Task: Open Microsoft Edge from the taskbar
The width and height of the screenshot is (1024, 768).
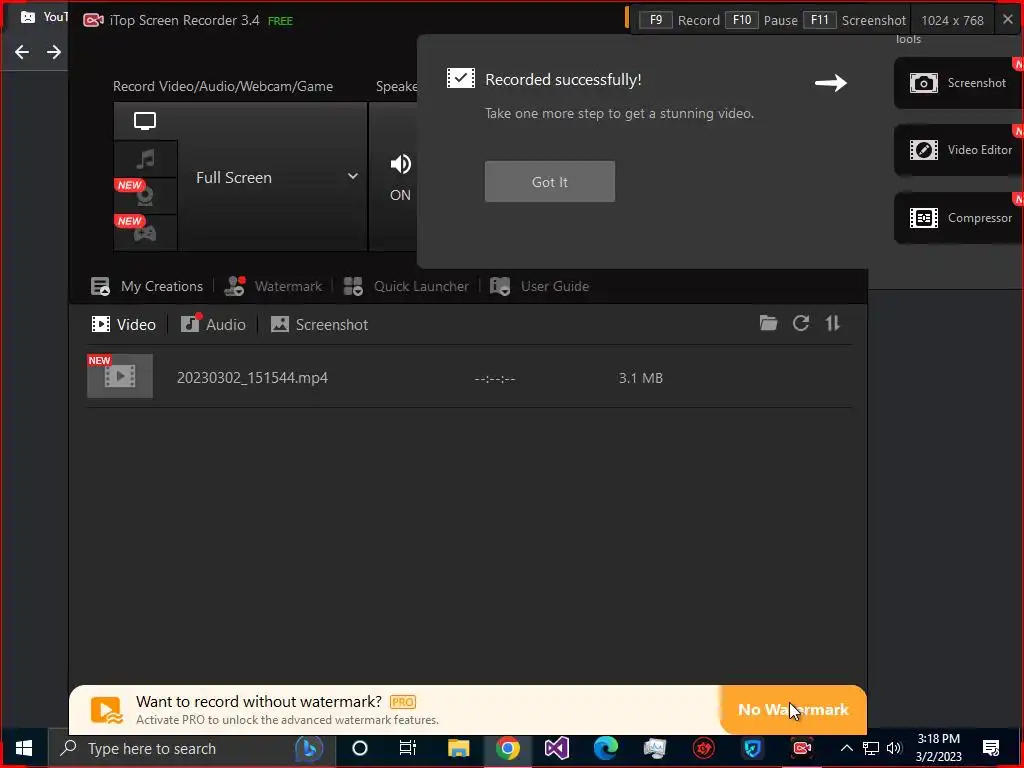Action: coord(606,748)
